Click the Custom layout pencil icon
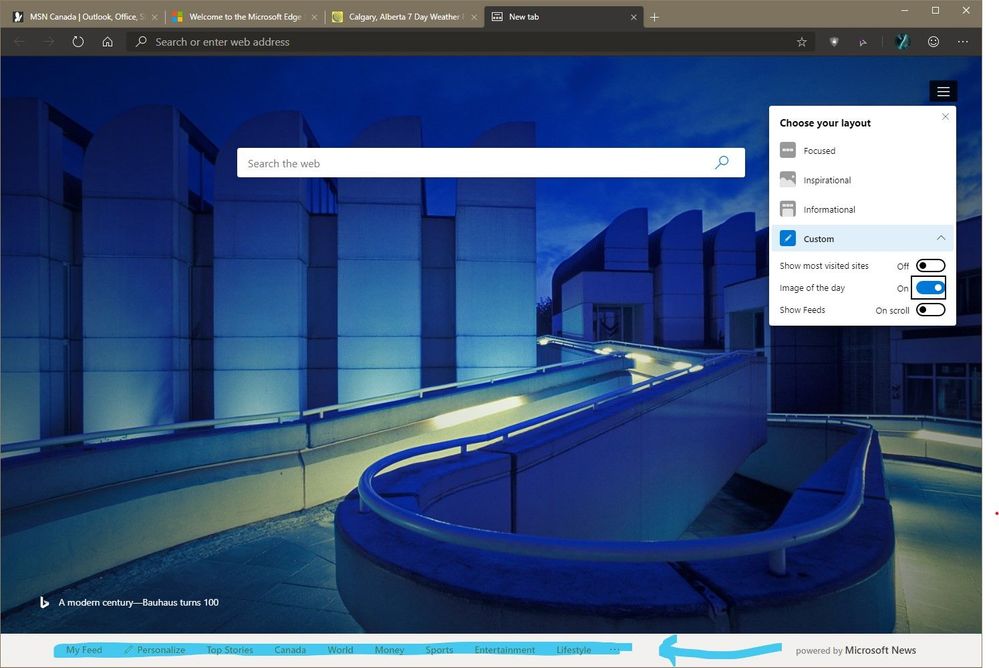 point(787,238)
